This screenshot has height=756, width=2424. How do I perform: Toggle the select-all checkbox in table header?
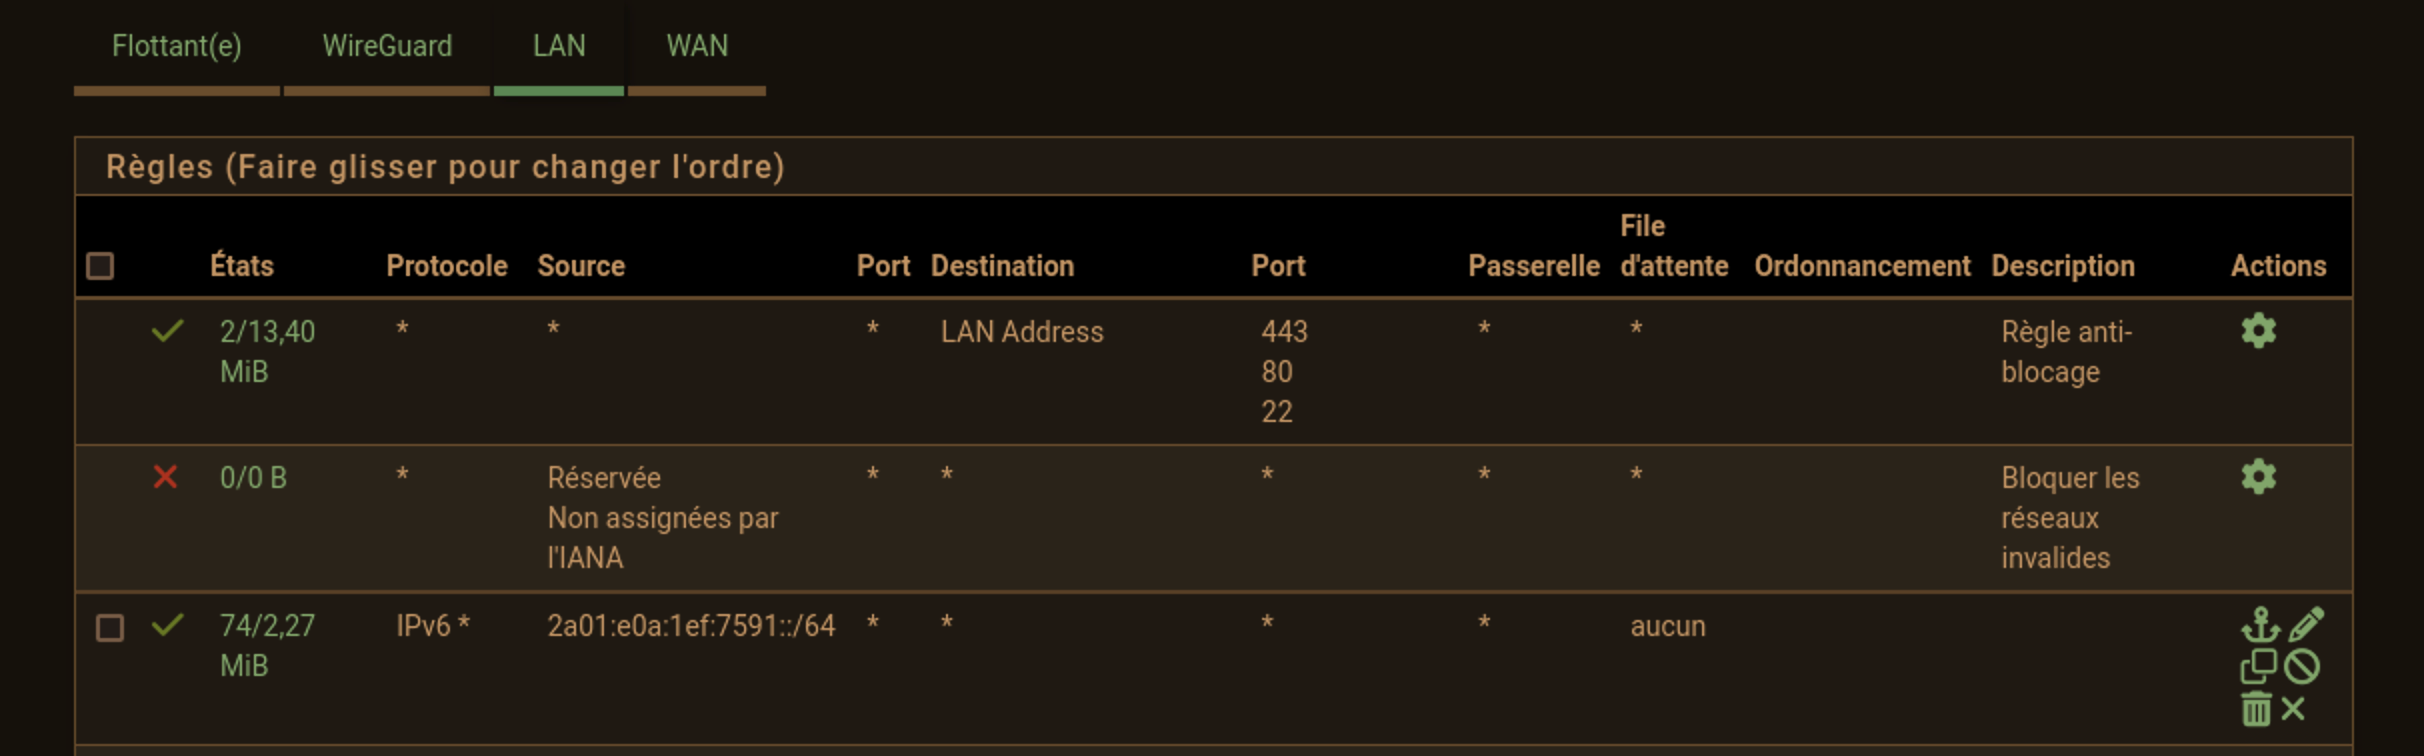tap(100, 266)
